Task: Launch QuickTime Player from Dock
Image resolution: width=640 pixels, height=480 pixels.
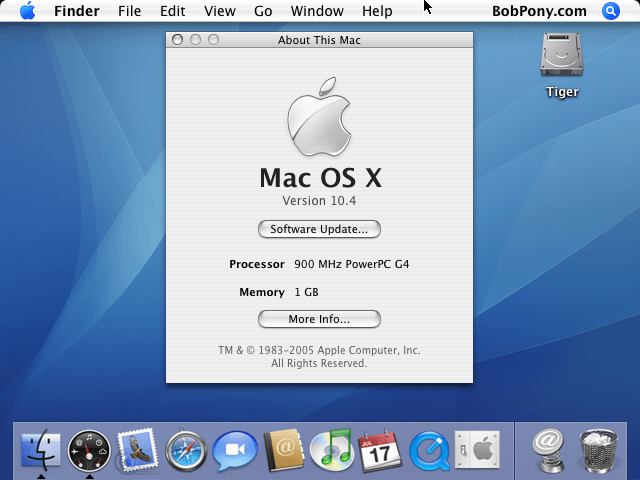Action: pyautogui.click(x=428, y=450)
